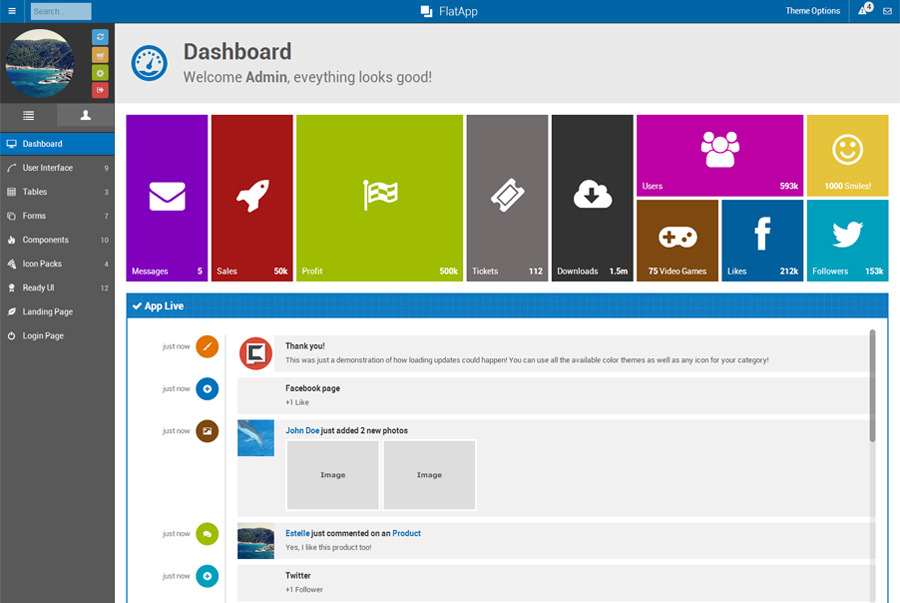Image resolution: width=900 pixels, height=603 pixels.
Task: Expand Forms menu item
Action: [x=57, y=216]
